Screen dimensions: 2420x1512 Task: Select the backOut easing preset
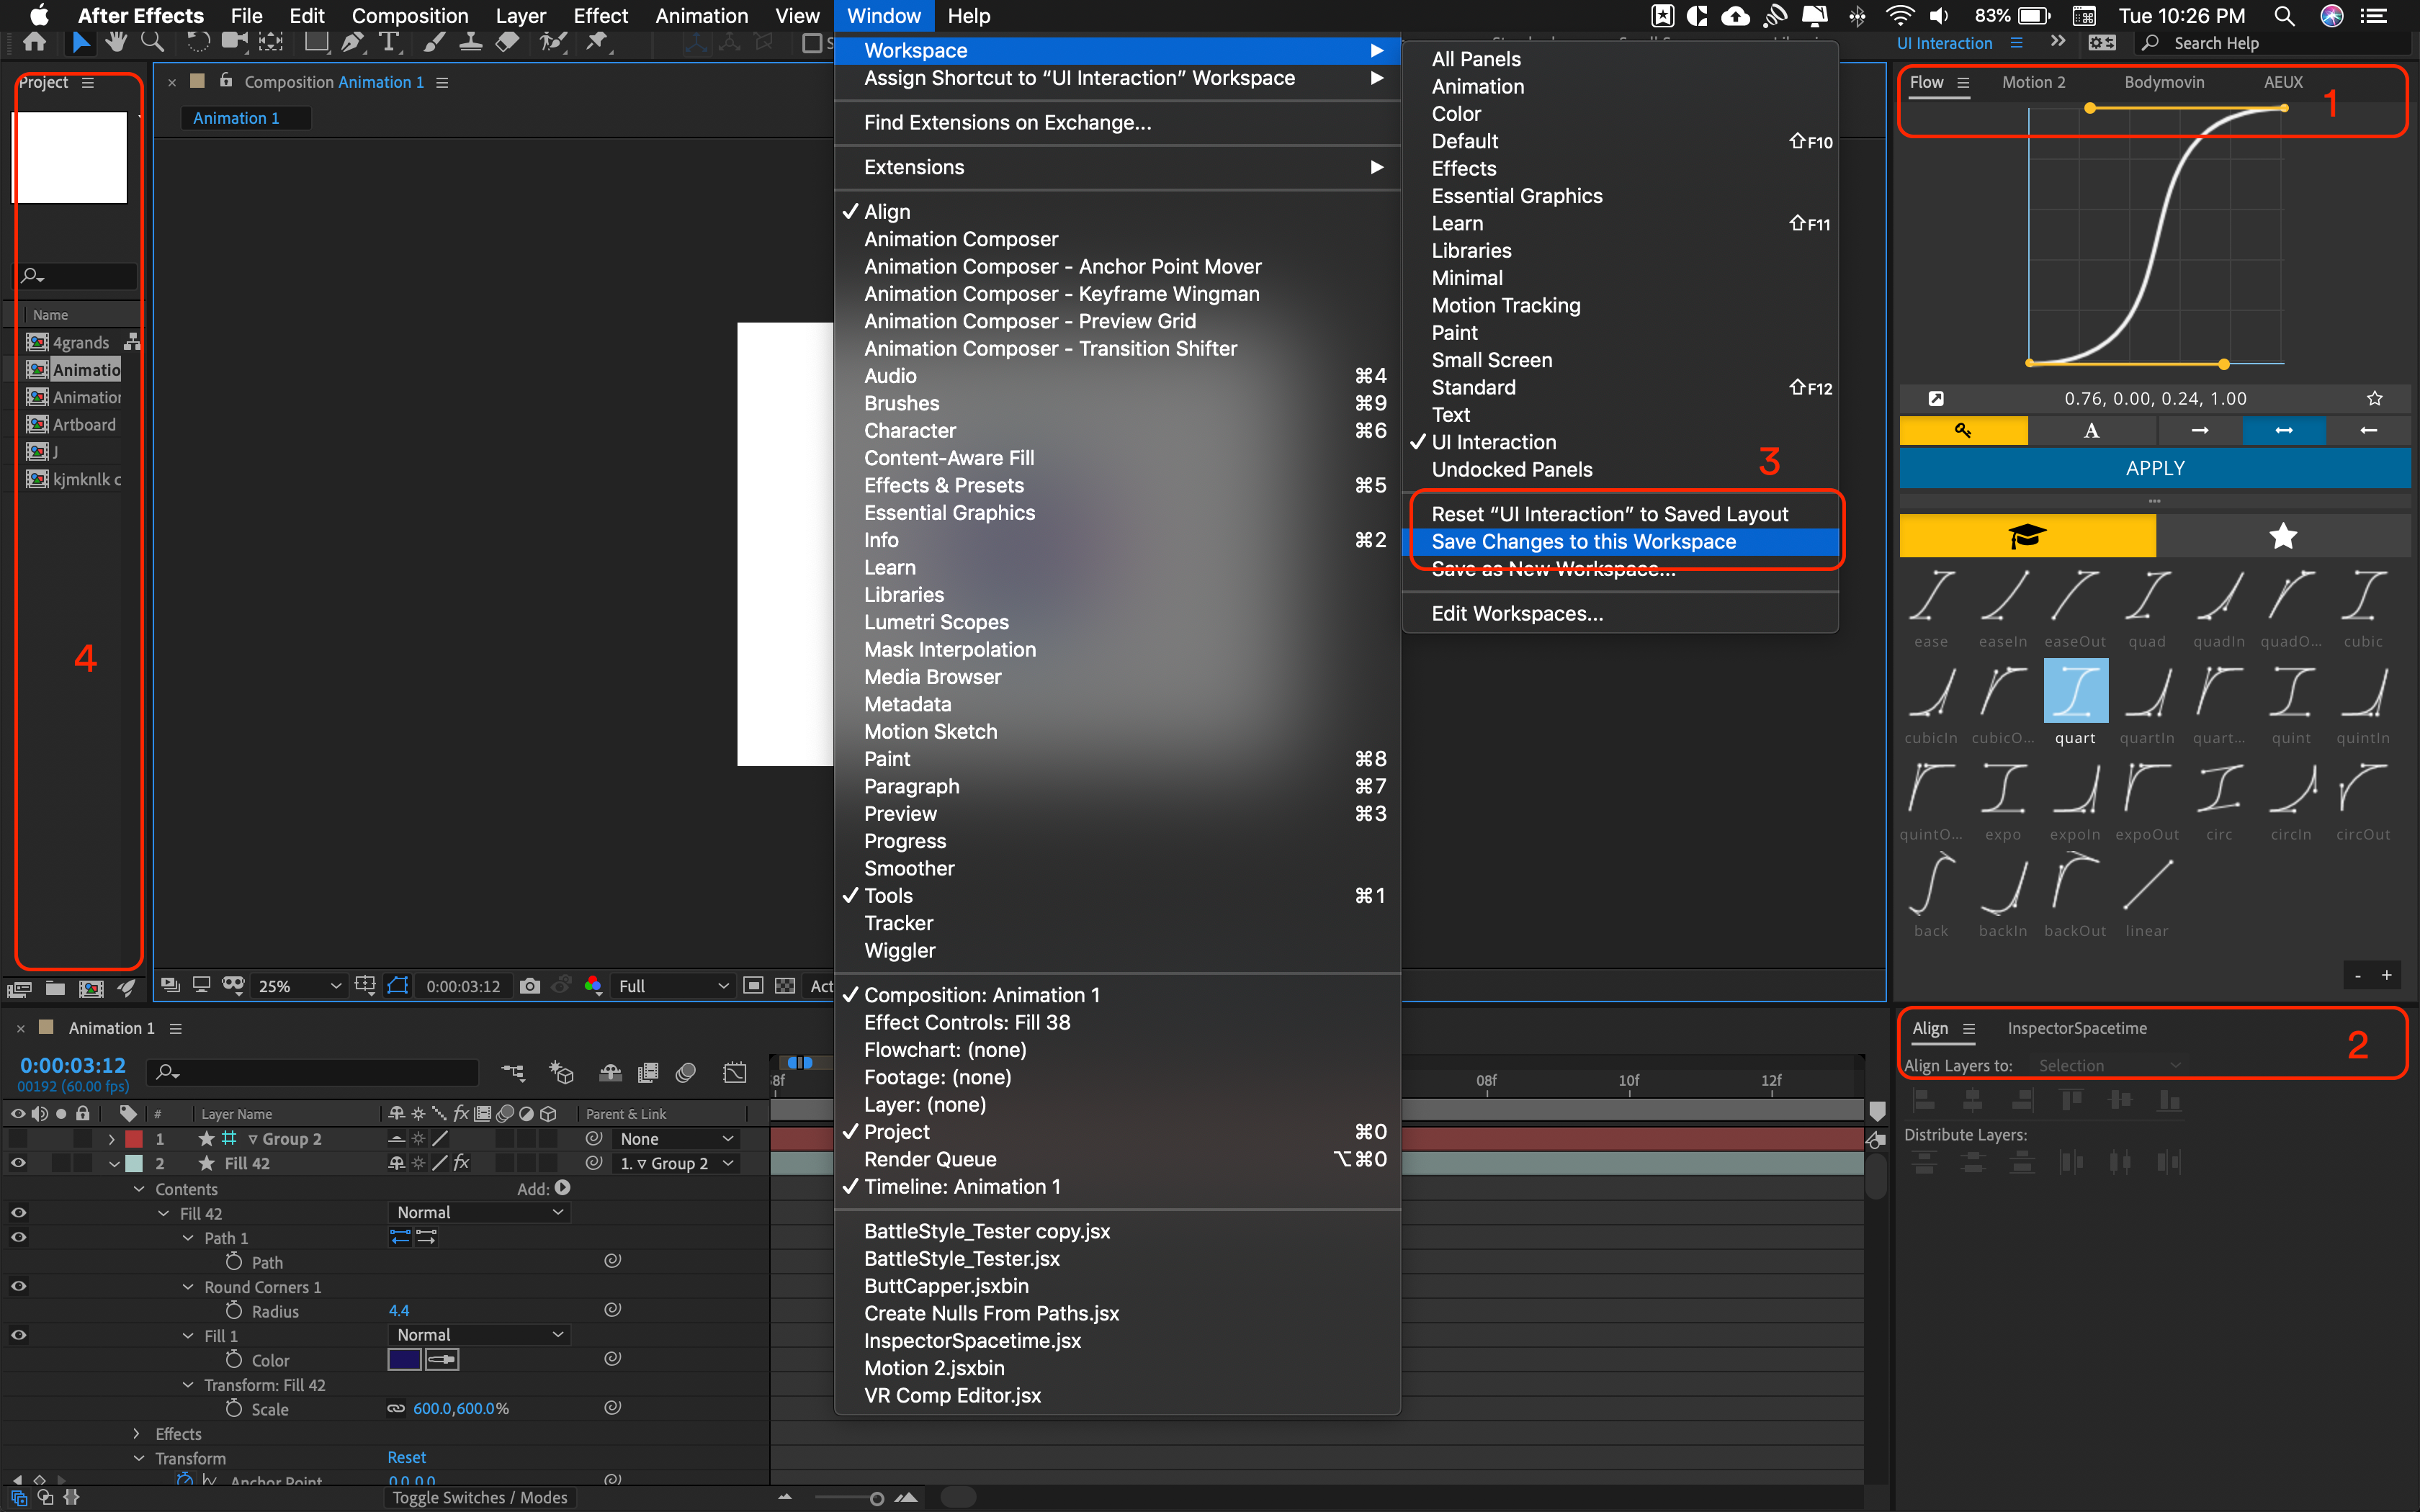tap(2075, 884)
